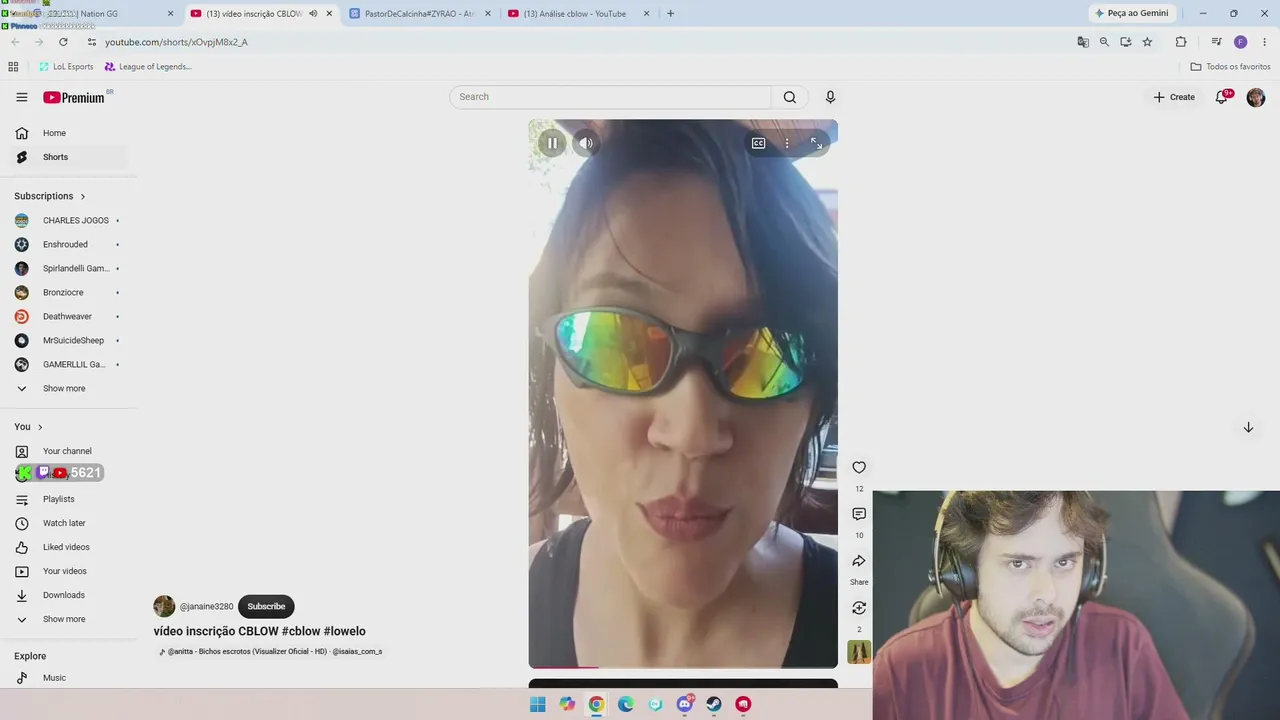The width and height of the screenshot is (1280, 720).
Task: Like the Short with heart icon
Action: pos(859,467)
